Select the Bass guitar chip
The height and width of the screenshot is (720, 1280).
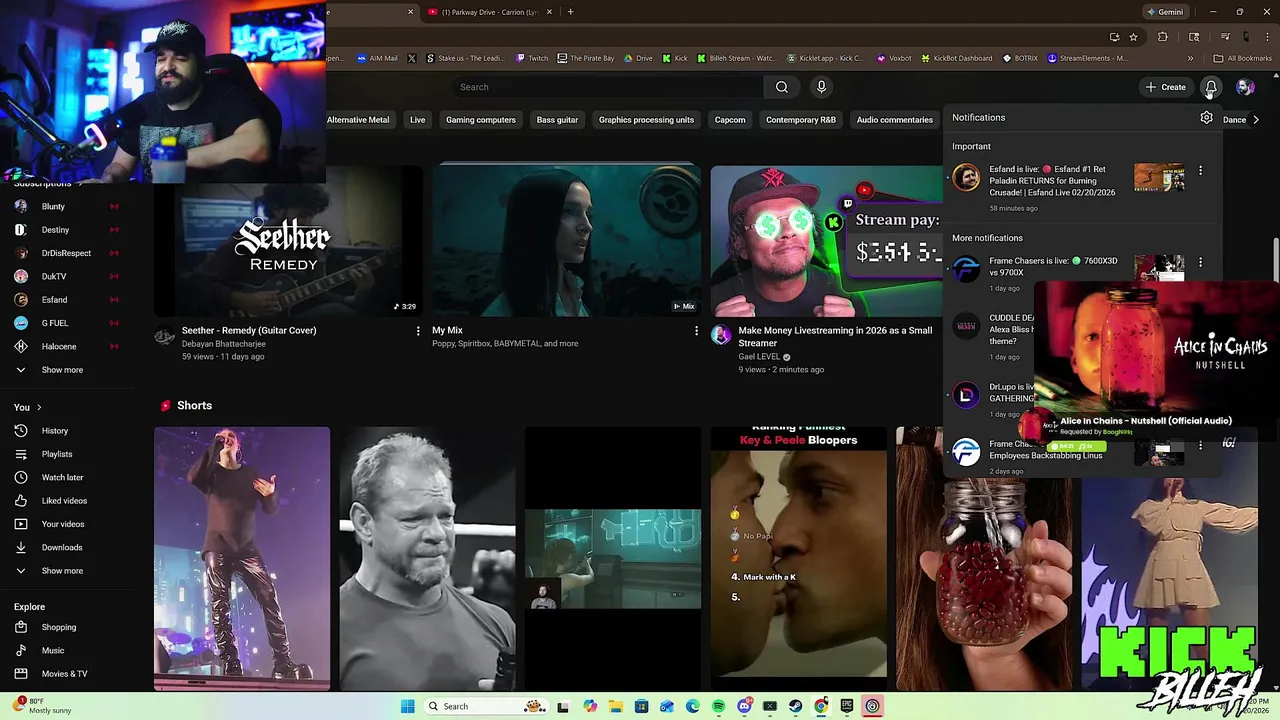pos(557,120)
